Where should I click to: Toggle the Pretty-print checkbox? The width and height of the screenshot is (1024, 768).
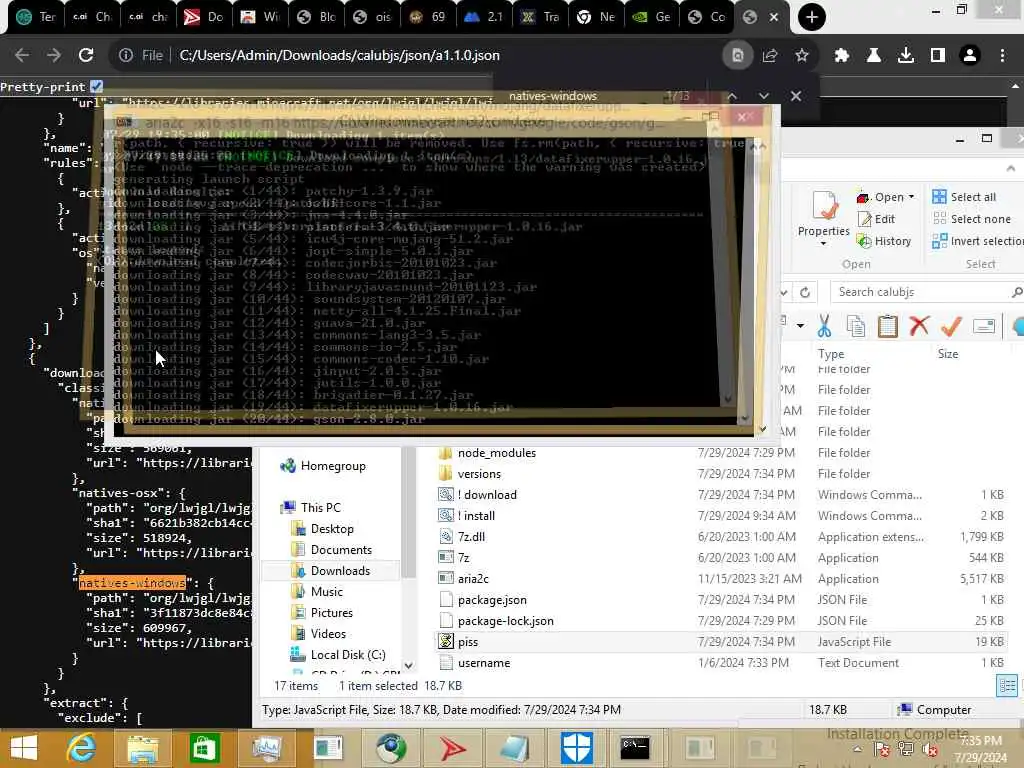[x=97, y=86]
